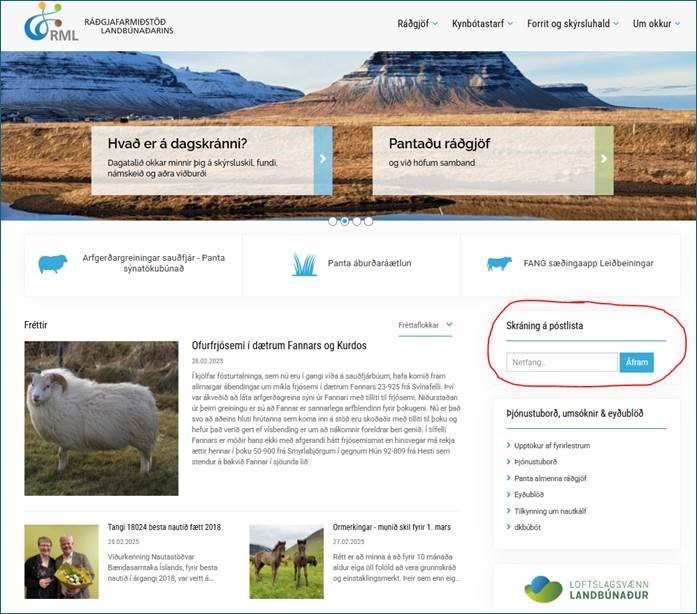Open the Fréttaflokkar dropdown
The width and height of the screenshot is (697, 614).
[x=425, y=325]
